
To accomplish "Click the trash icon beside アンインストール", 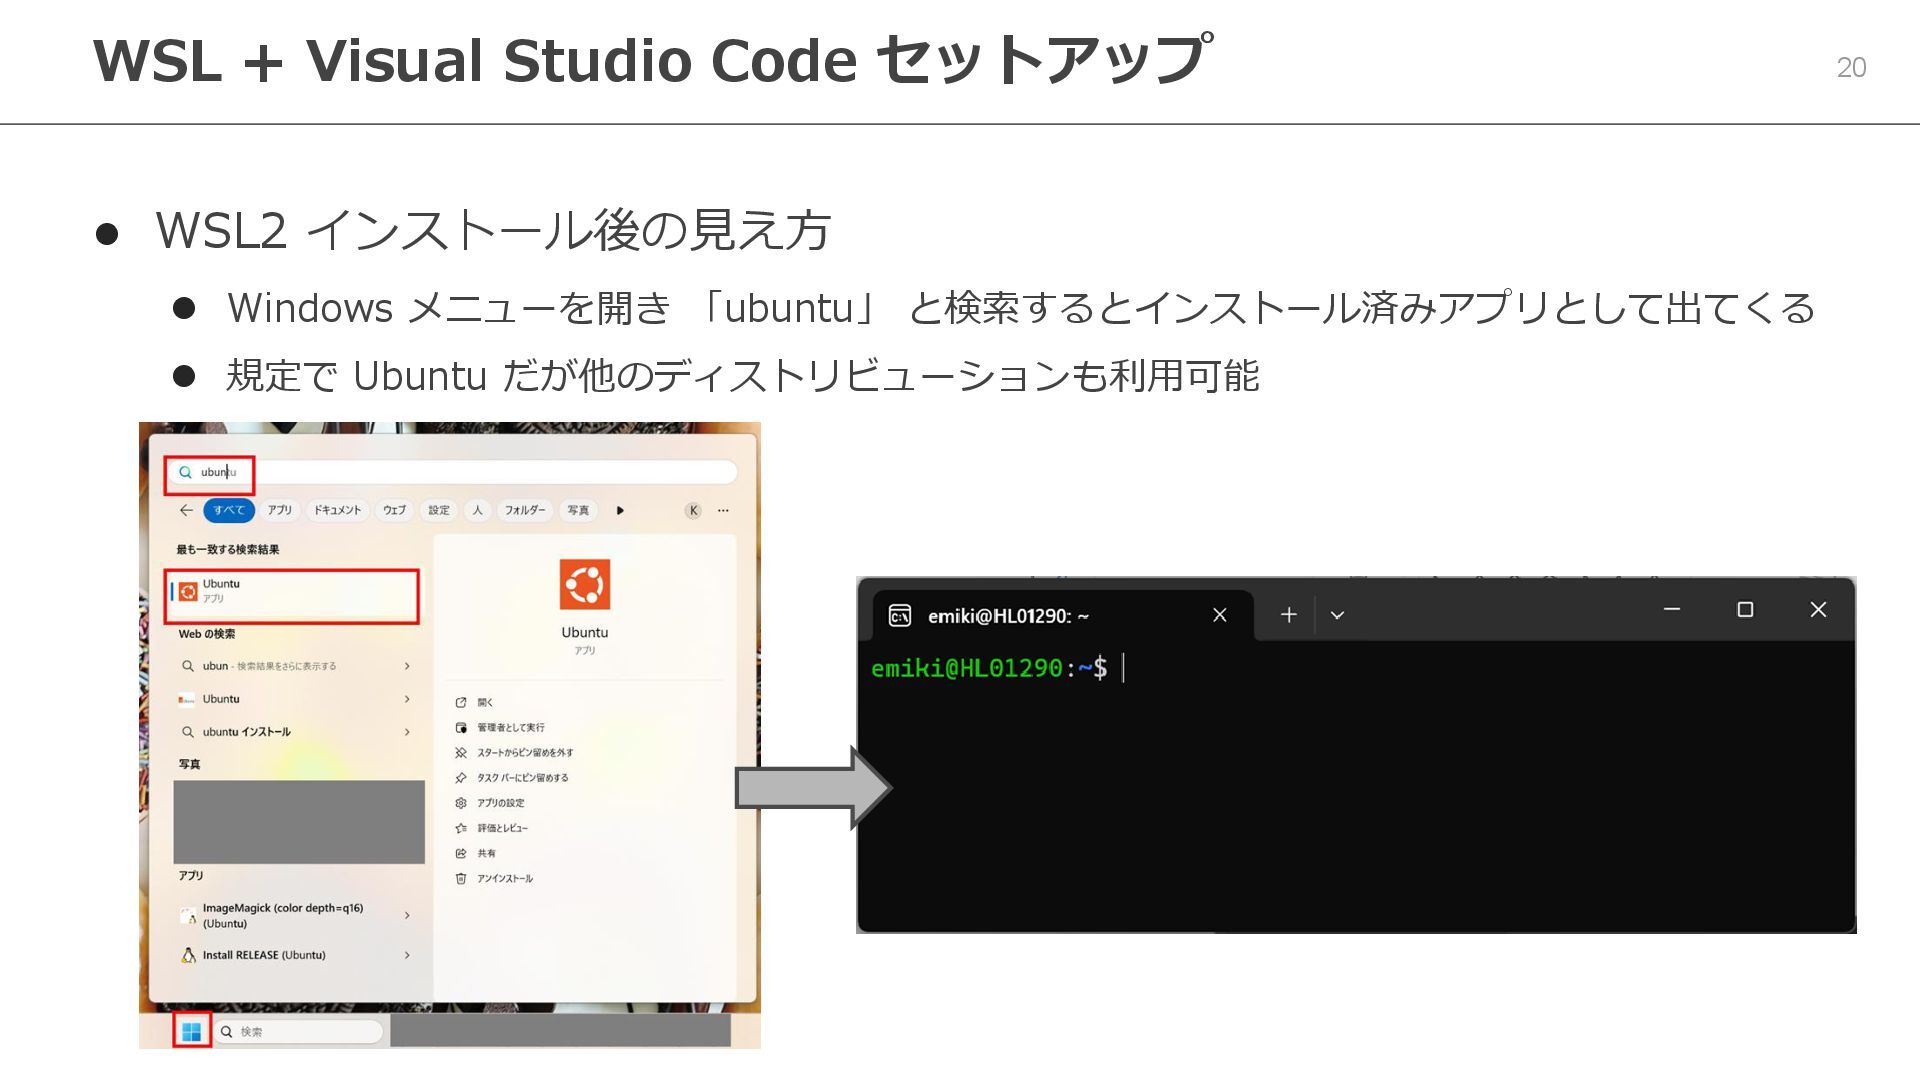I will point(461,878).
